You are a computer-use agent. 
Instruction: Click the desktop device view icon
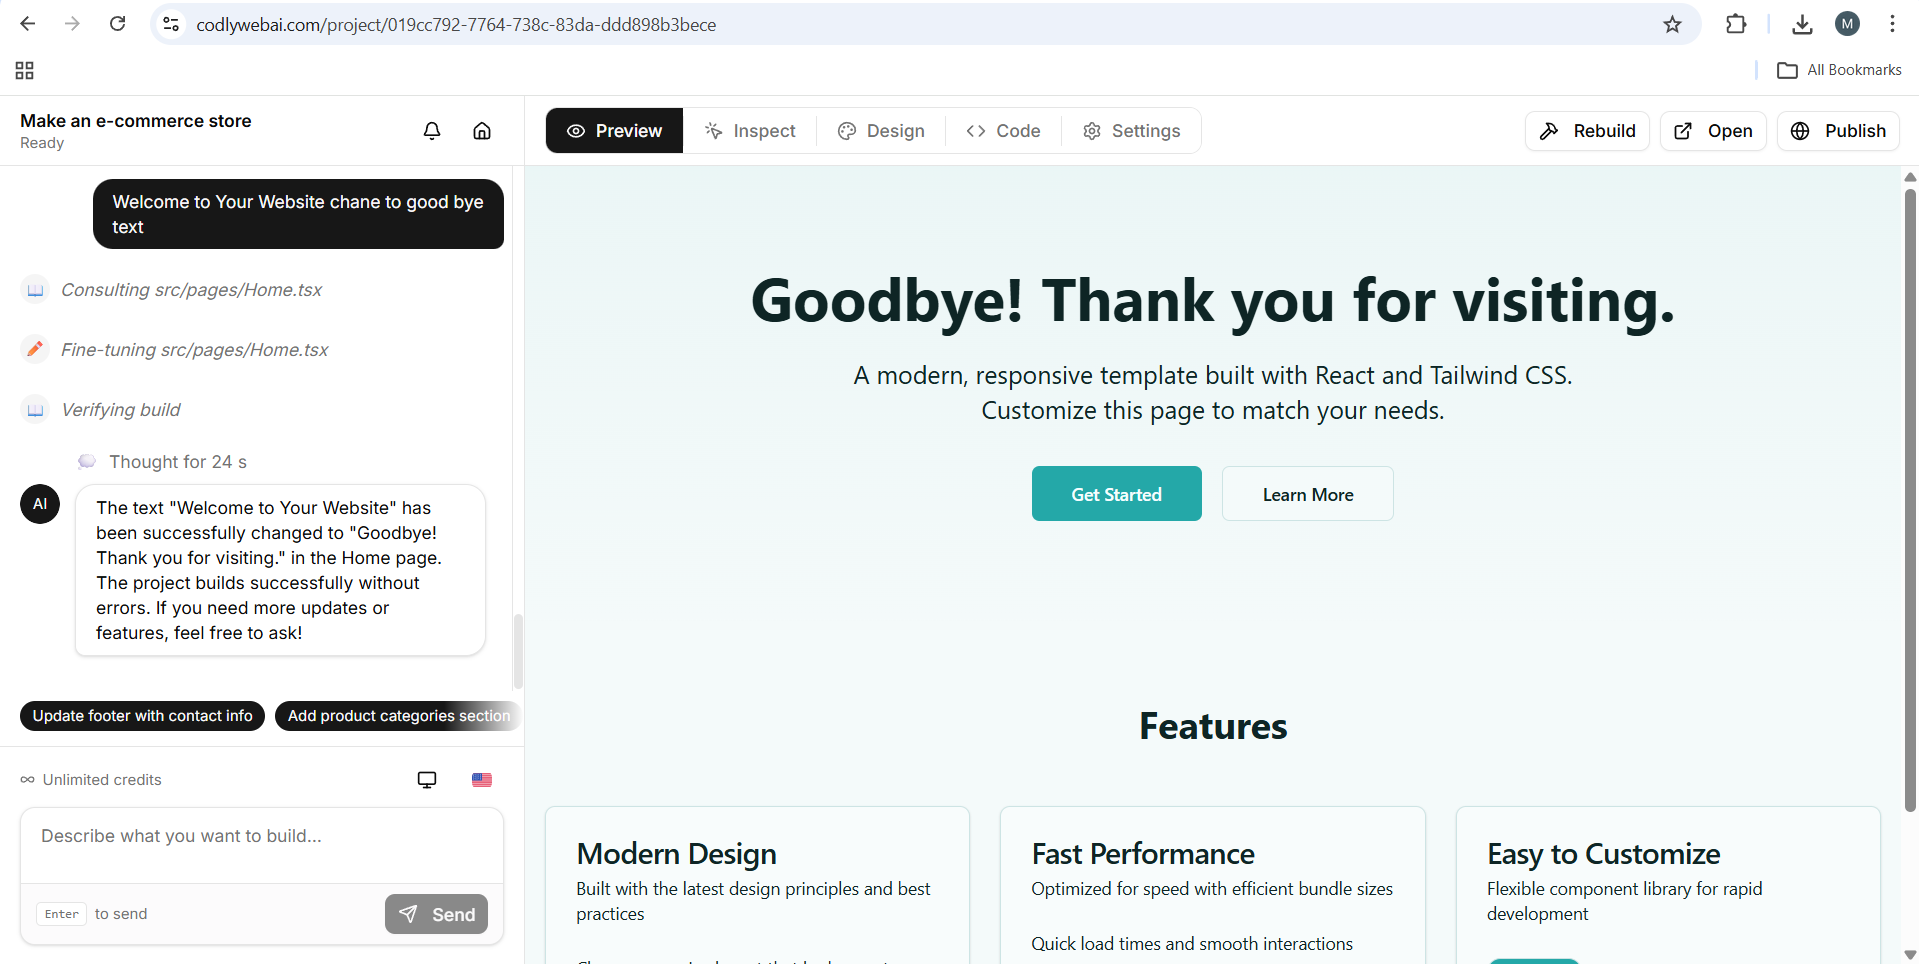point(427,780)
